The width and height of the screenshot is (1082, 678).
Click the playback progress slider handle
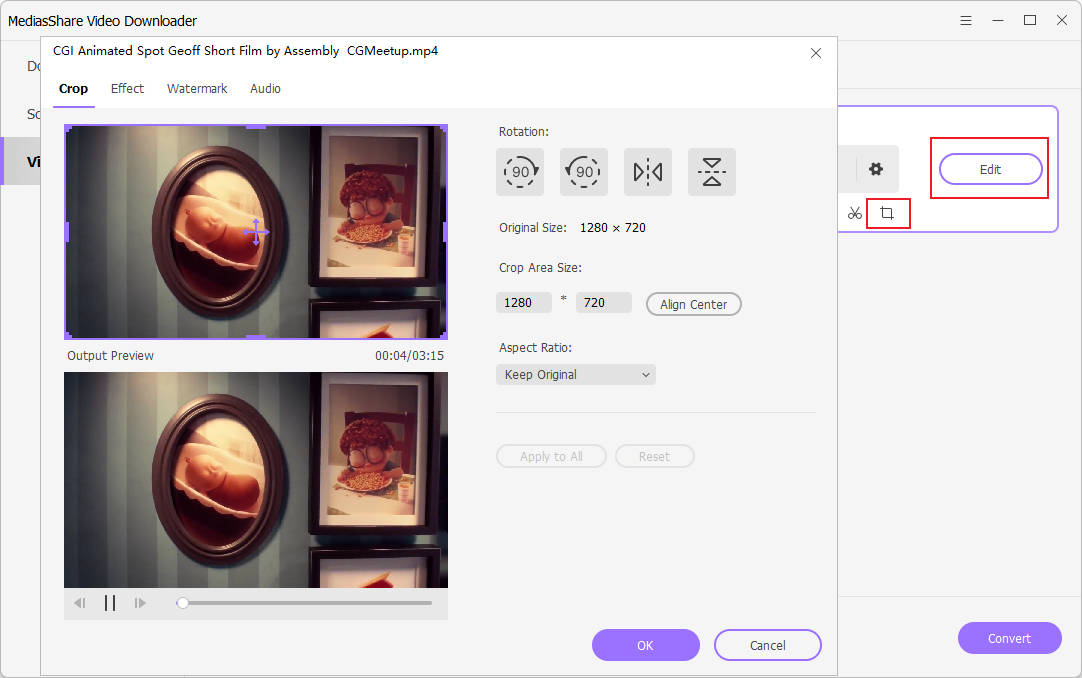[182, 603]
